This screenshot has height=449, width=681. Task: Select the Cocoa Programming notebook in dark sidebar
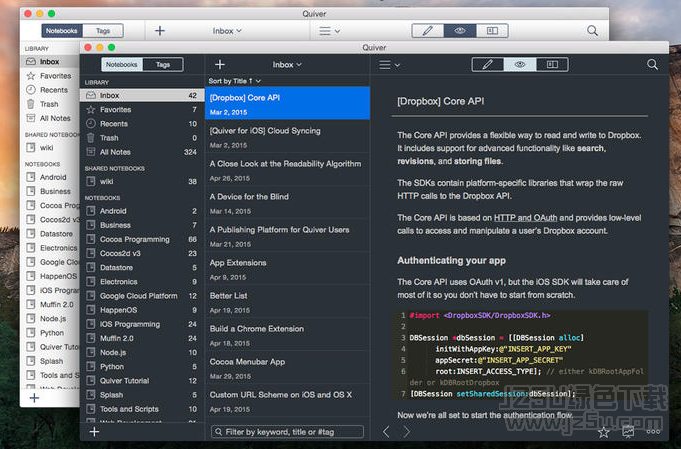click(135, 239)
